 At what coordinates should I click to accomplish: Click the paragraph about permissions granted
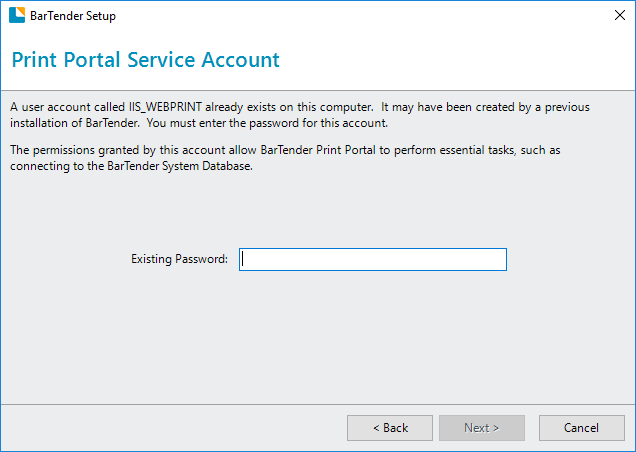(285, 158)
